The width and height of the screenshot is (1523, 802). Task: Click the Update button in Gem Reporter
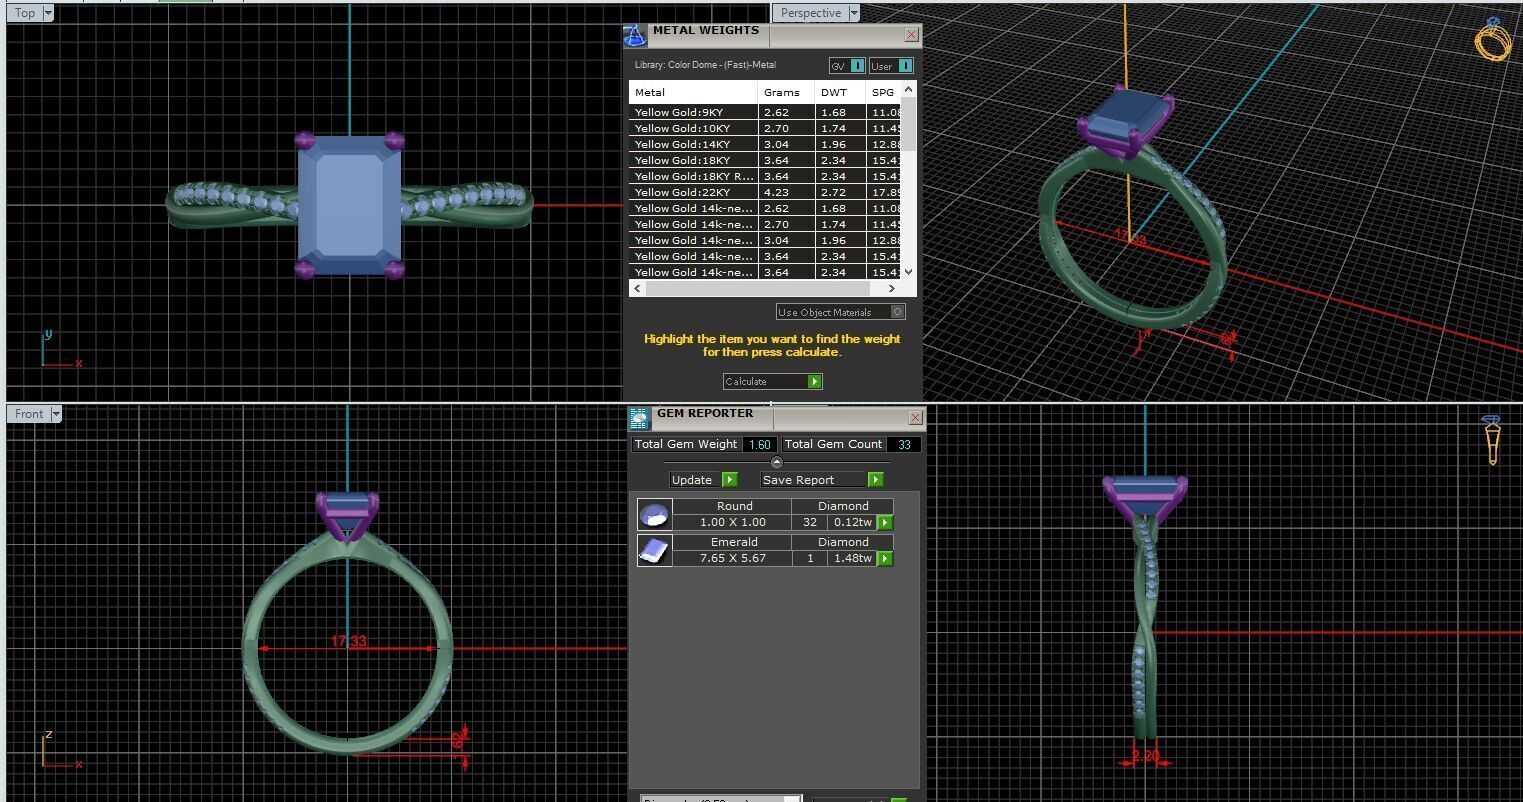pyautogui.click(x=703, y=480)
